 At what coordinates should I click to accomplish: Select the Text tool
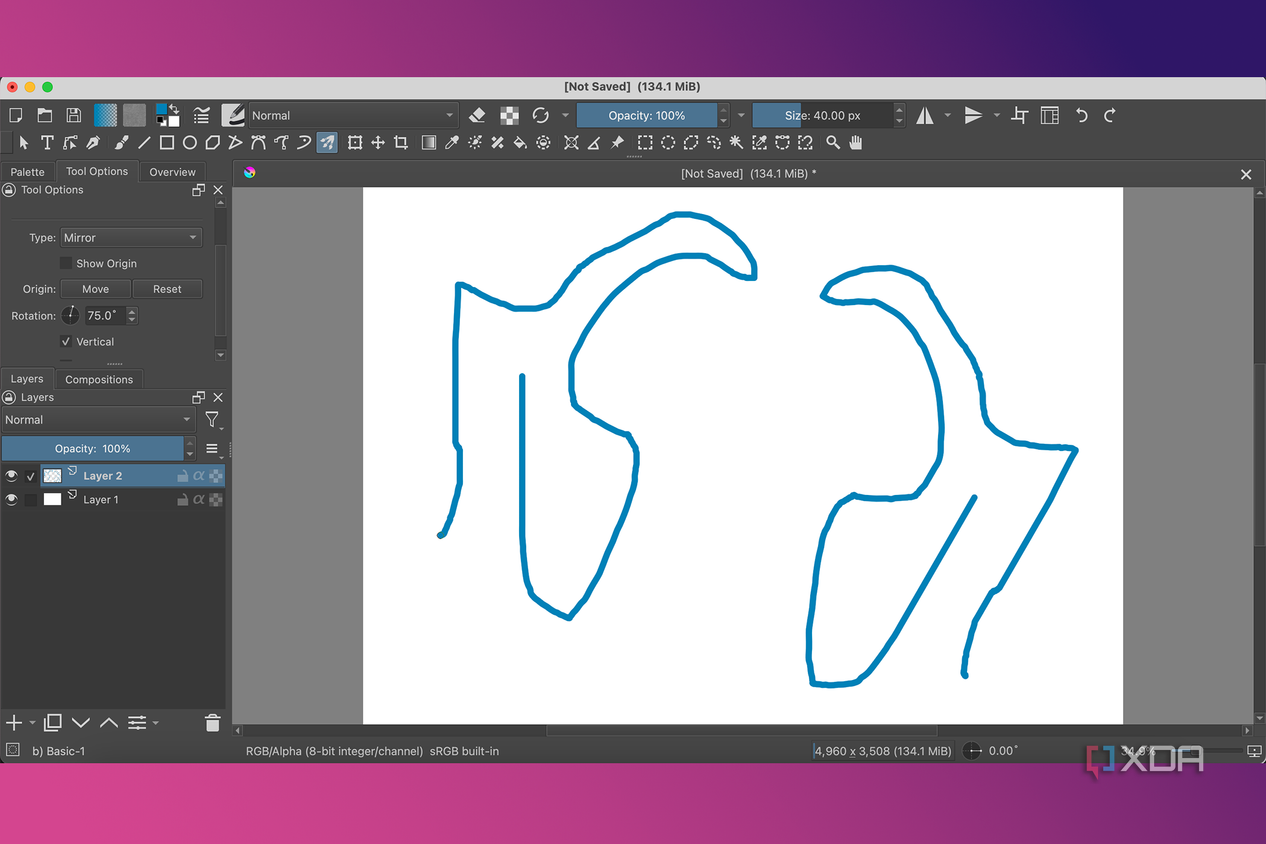[x=47, y=143]
